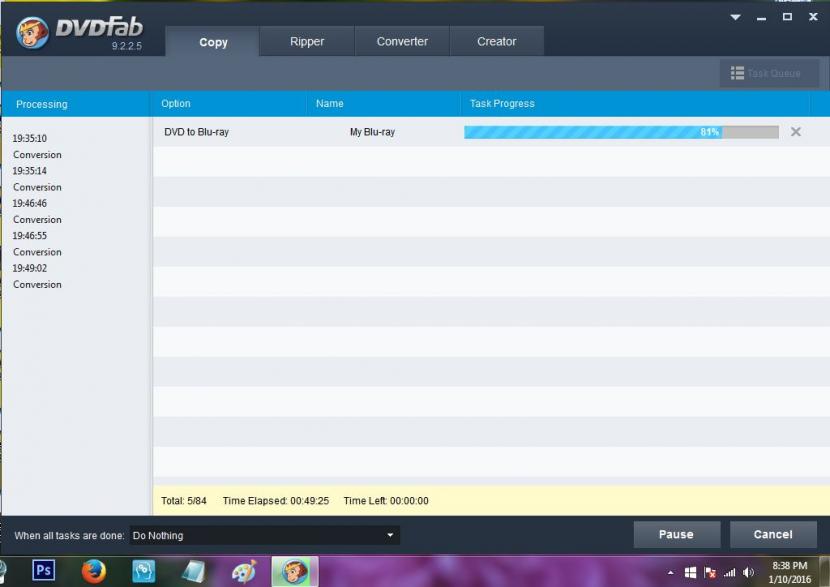Screen dimensions: 830x587
Task: Open the Creator tab
Action: coord(497,41)
